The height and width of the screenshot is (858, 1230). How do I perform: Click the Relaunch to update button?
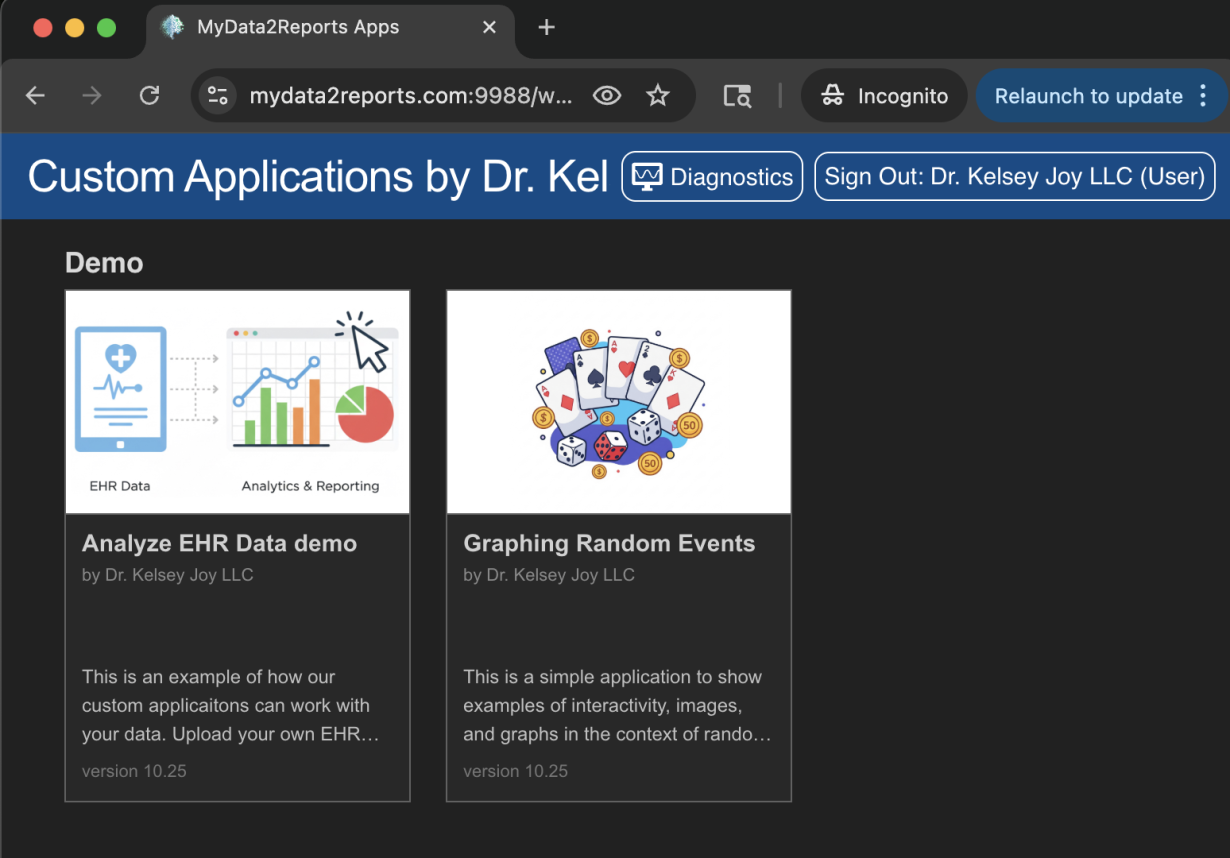pyautogui.click(x=1088, y=96)
